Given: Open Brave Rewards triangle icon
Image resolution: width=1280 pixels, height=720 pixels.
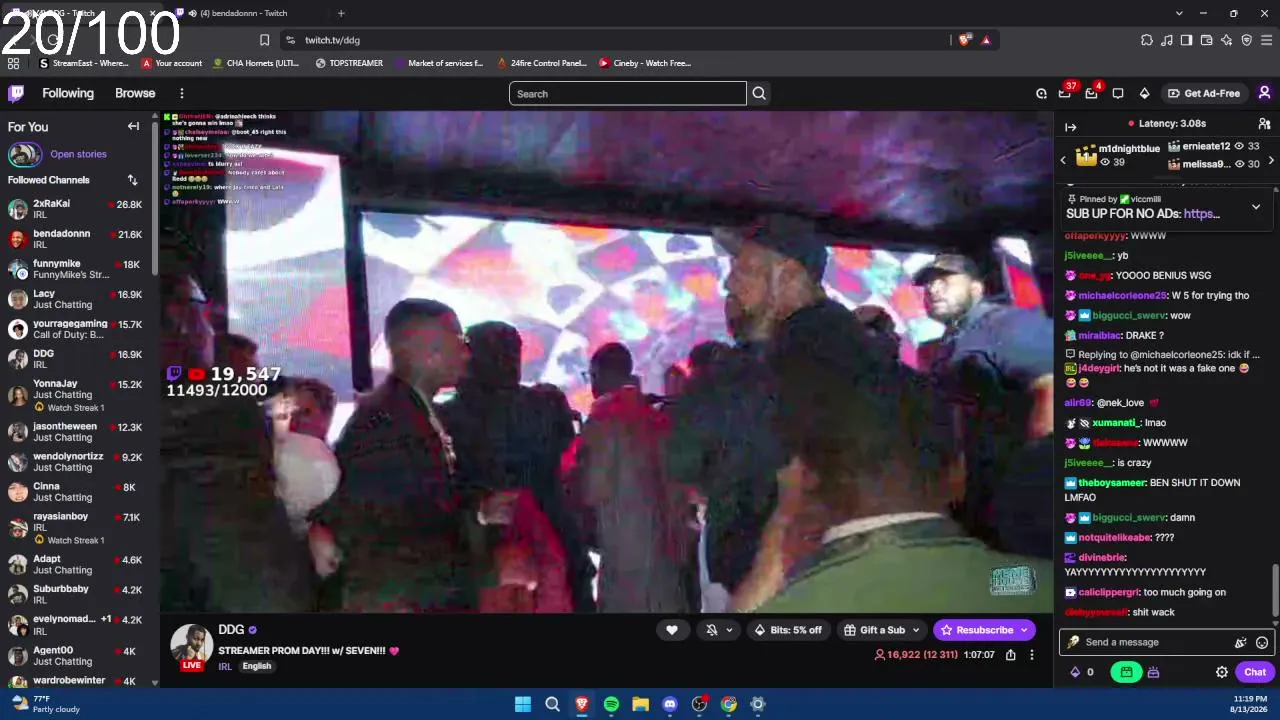Looking at the screenshot, I should (x=986, y=40).
